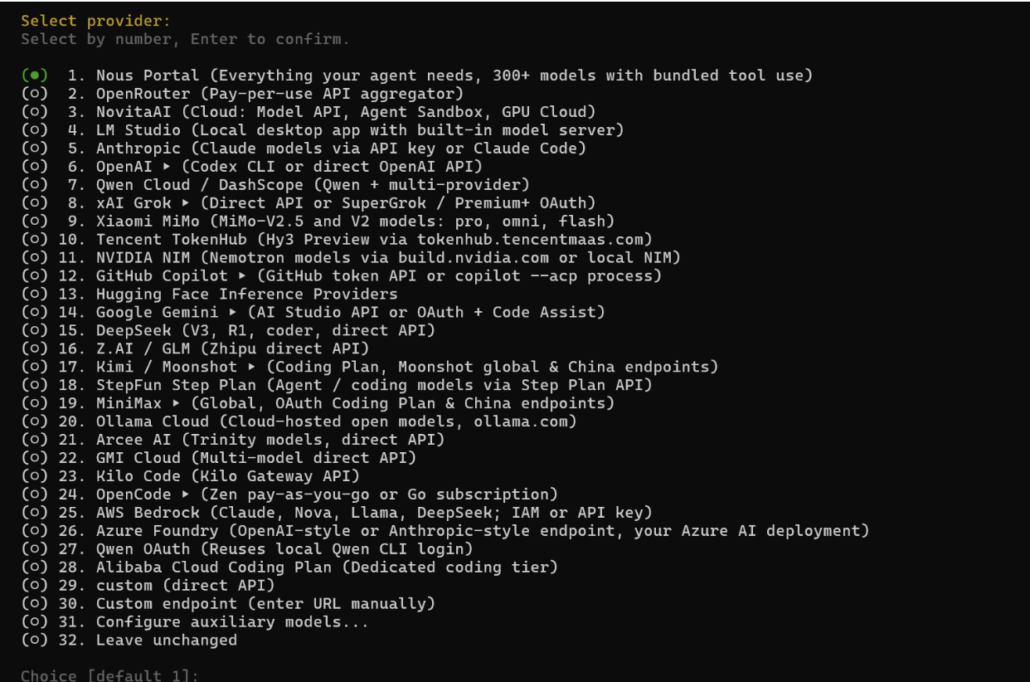Expand the GitHub Copilot submenu arrow
Screen dimensions: 1030x682
pyautogui.click(x=242, y=276)
